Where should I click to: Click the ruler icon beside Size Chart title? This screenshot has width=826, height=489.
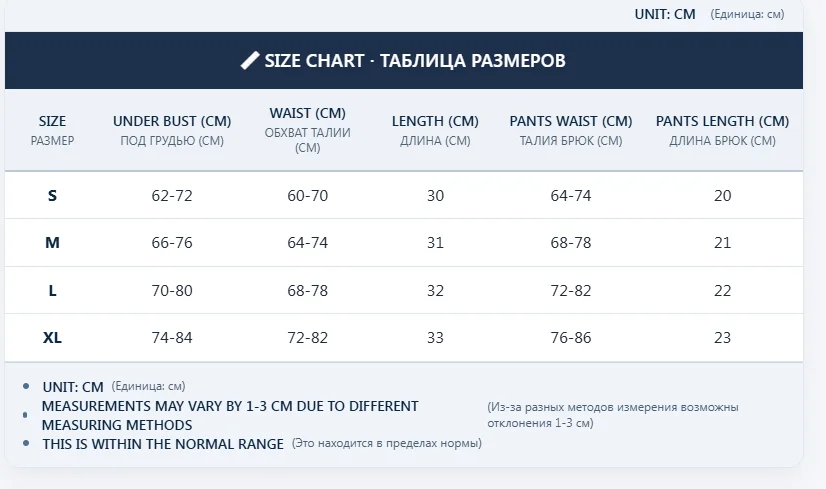coord(250,61)
